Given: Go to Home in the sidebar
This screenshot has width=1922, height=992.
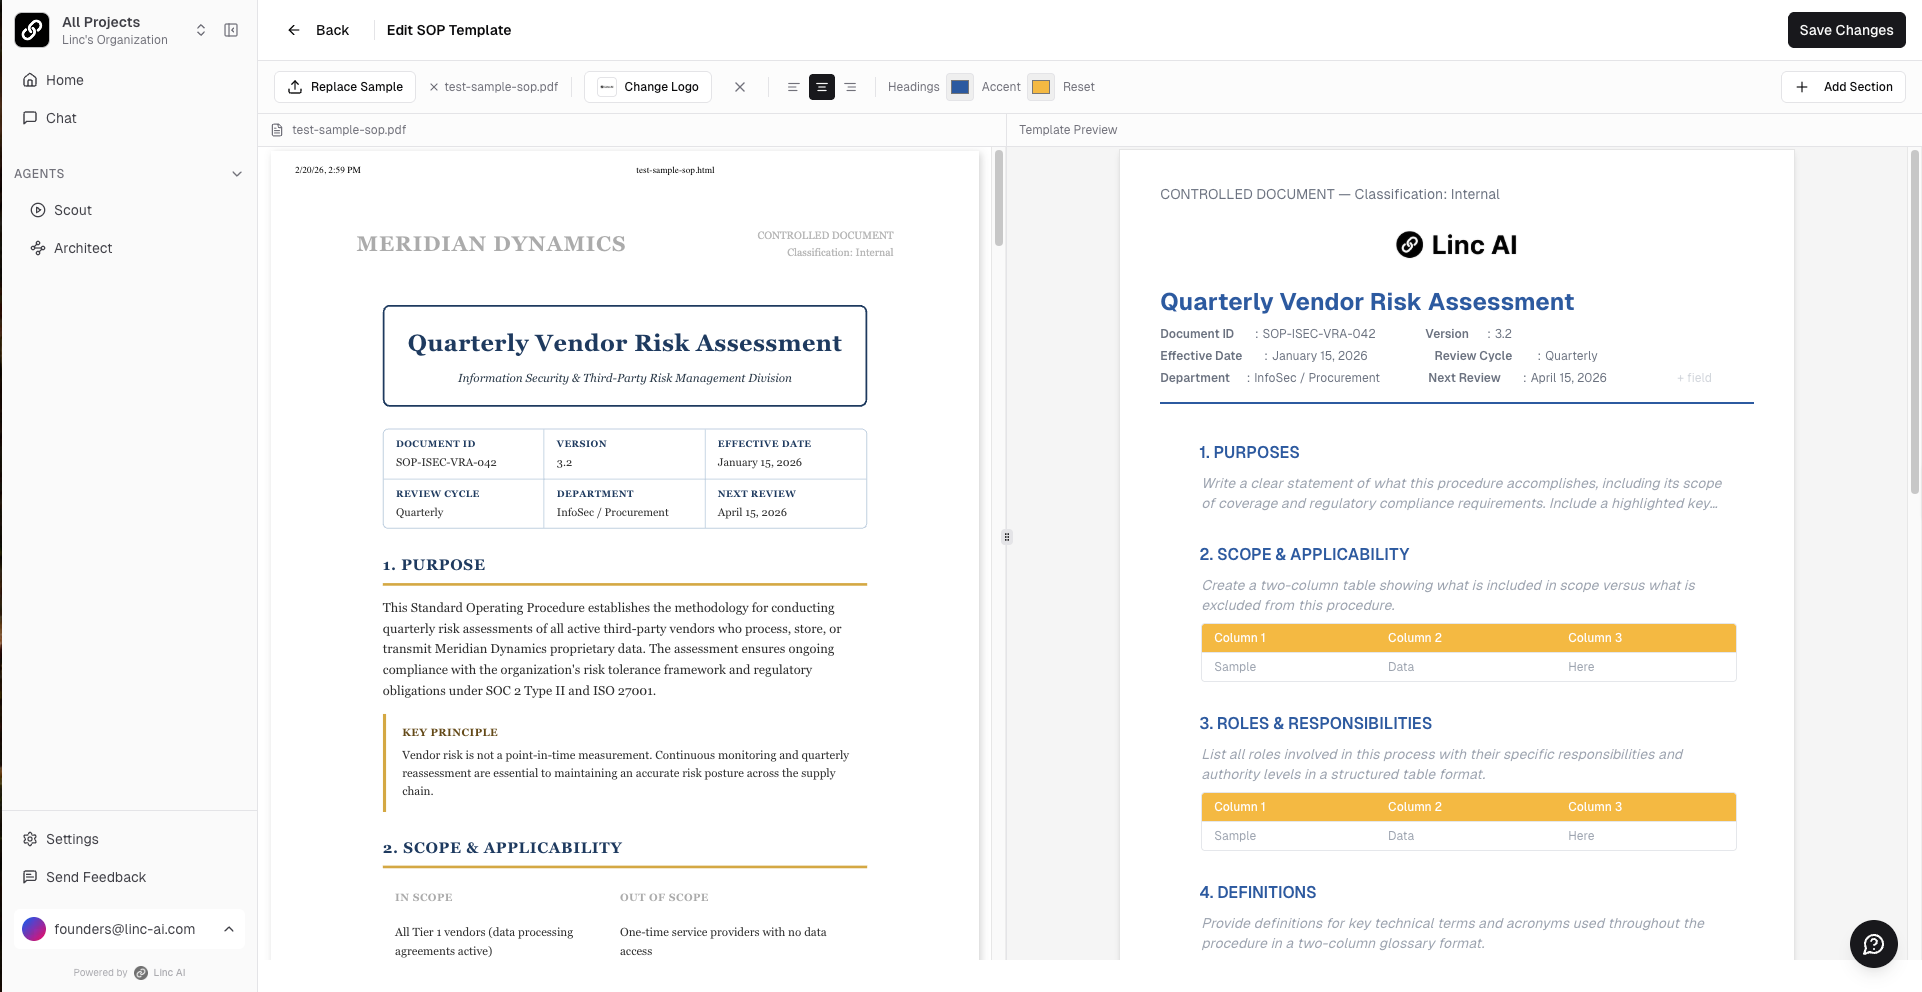Looking at the screenshot, I should click(x=64, y=80).
